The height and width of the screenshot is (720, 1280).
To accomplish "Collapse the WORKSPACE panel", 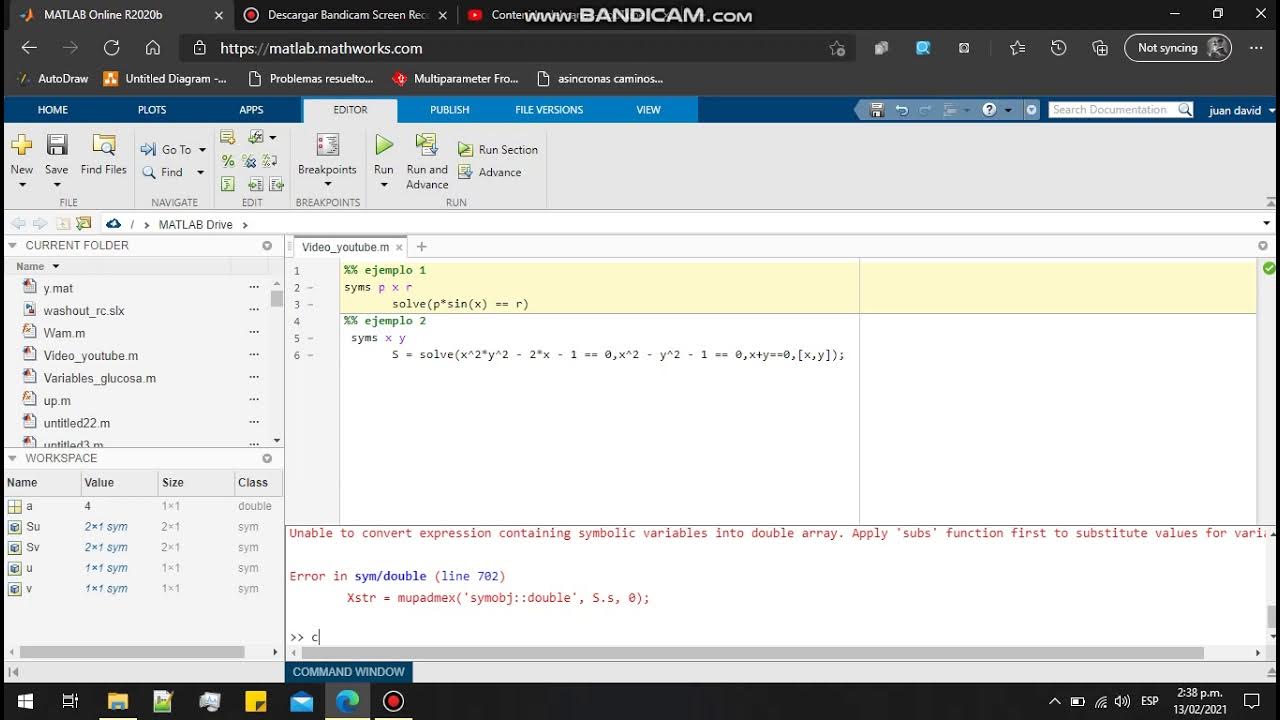I will coord(13,458).
